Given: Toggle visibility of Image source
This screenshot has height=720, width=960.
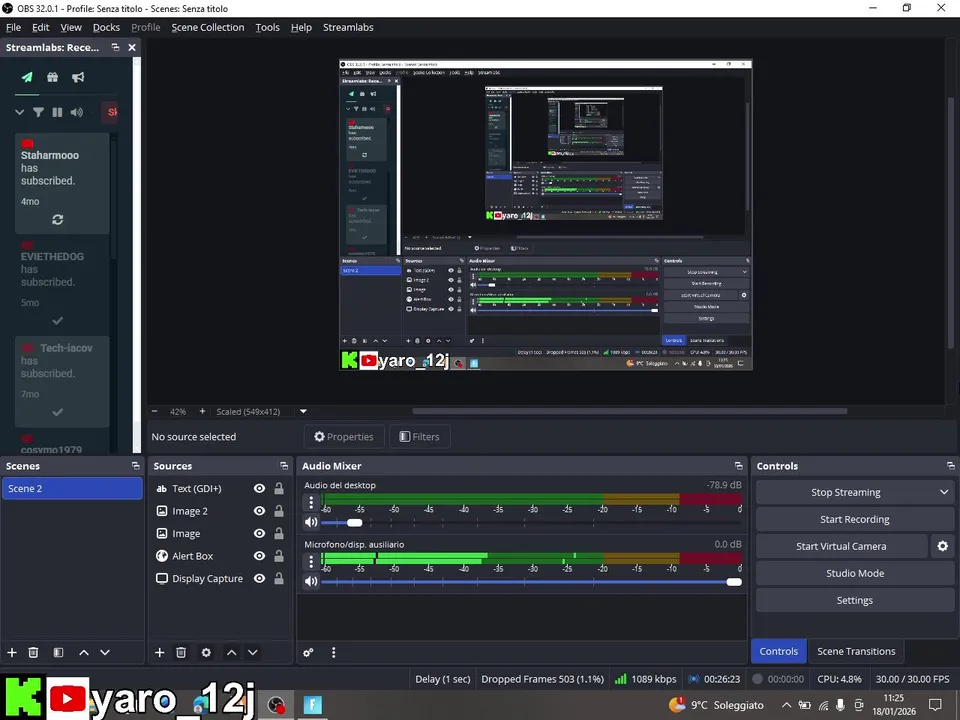Looking at the screenshot, I should (x=260, y=533).
